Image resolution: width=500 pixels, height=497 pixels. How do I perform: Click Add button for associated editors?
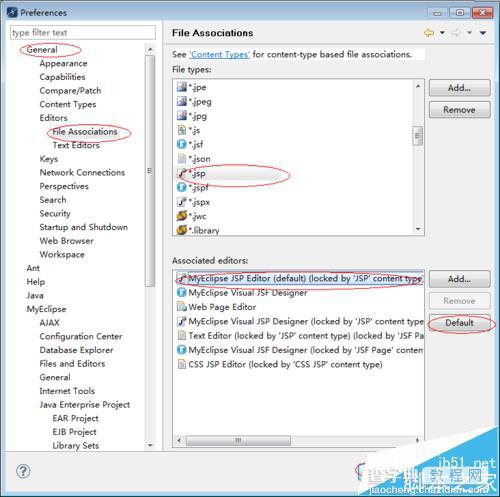point(460,279)
